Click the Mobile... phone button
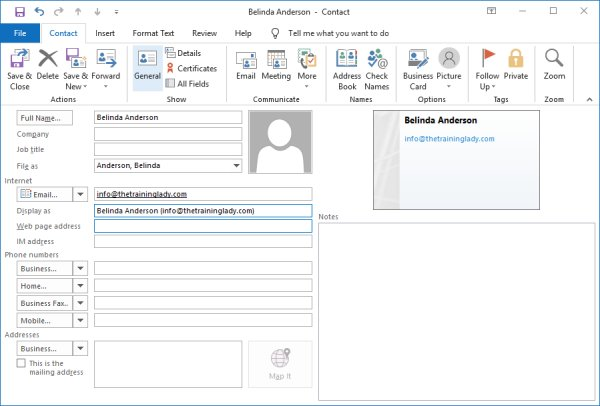Screen dimensions: 600x406 point(44,320)
